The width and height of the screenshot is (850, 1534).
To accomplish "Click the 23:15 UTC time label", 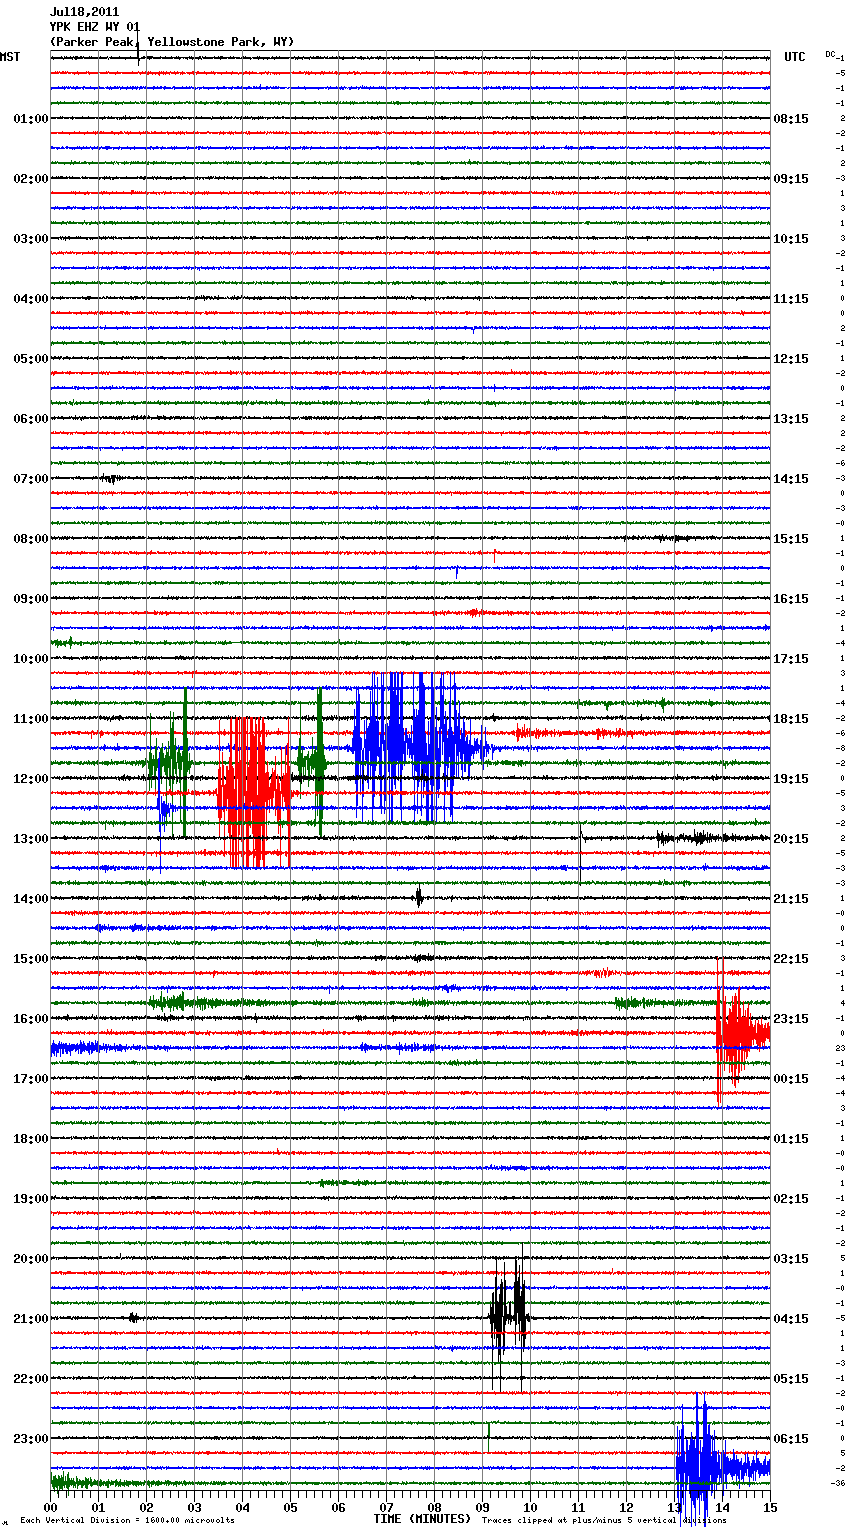I will click(x=791, y=1019).
